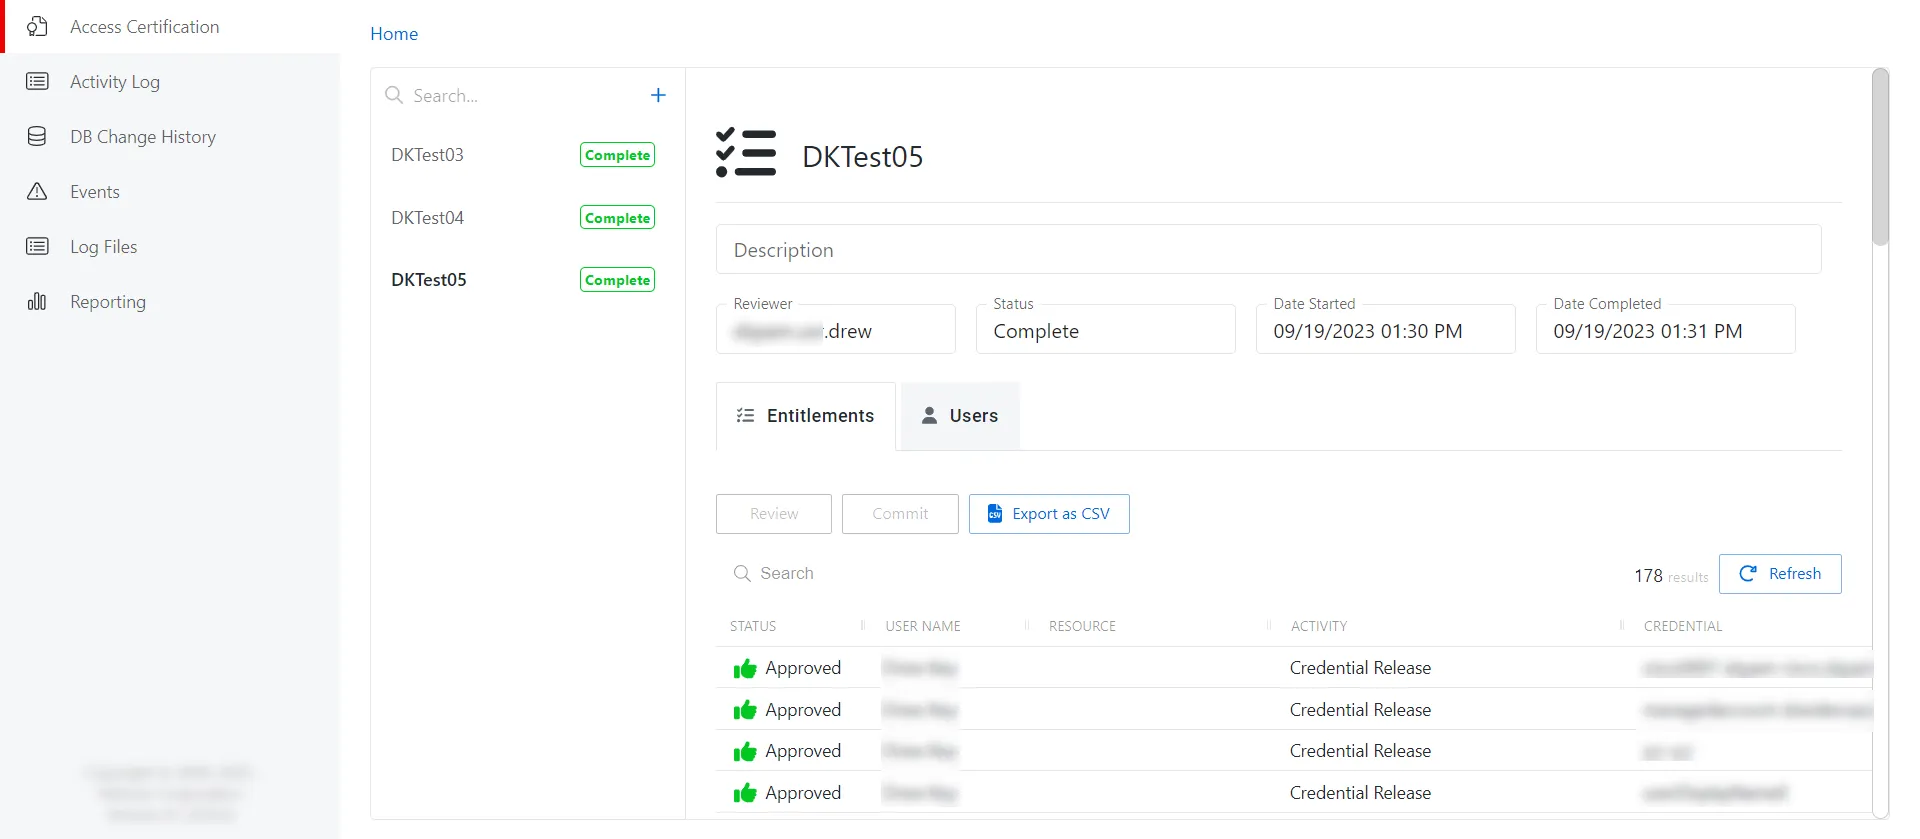The image size is (1920, 839).
Task: Click the CSV file icon
Action: point(995,513)
